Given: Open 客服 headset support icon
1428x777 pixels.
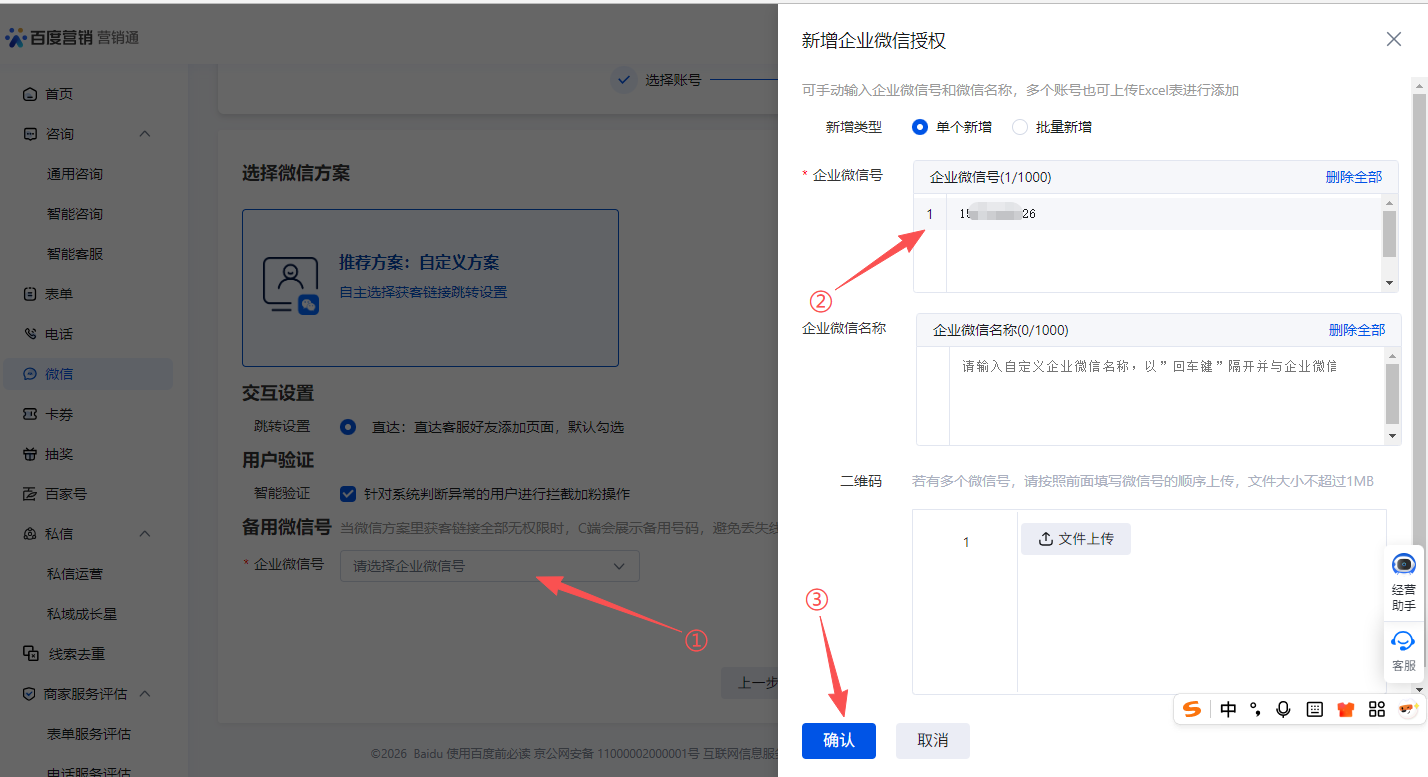Looking at the screenshot, I should click(x=1404, y=641).
